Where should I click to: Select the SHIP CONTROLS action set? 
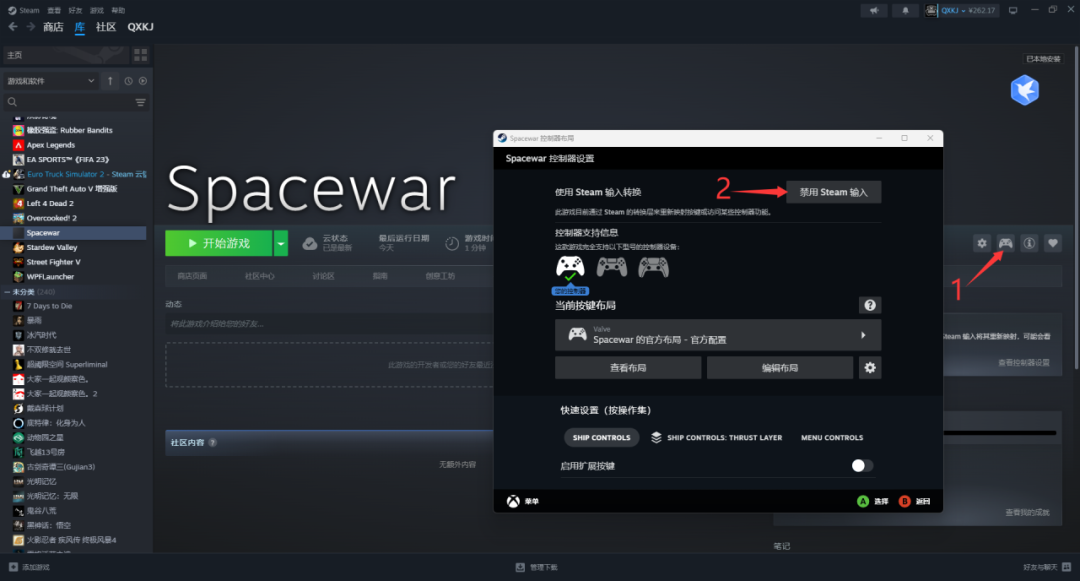tap(601, 437)
